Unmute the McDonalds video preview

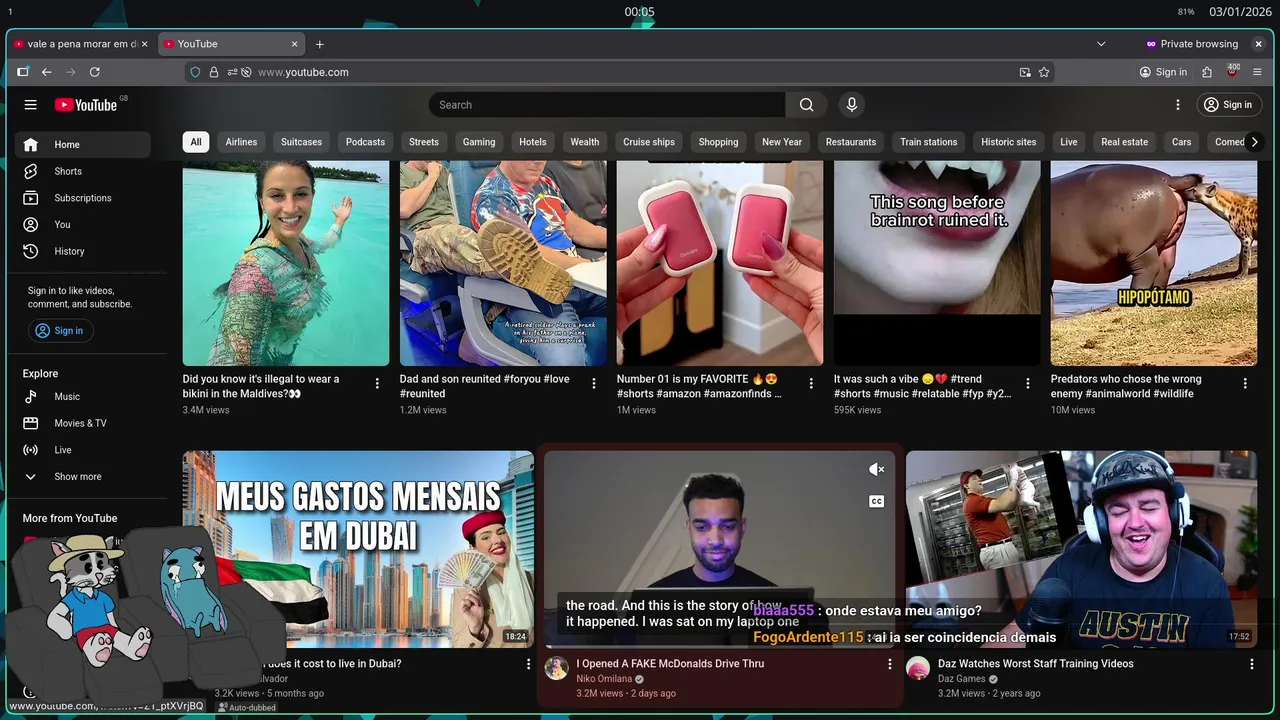click(x=876, y=470)
